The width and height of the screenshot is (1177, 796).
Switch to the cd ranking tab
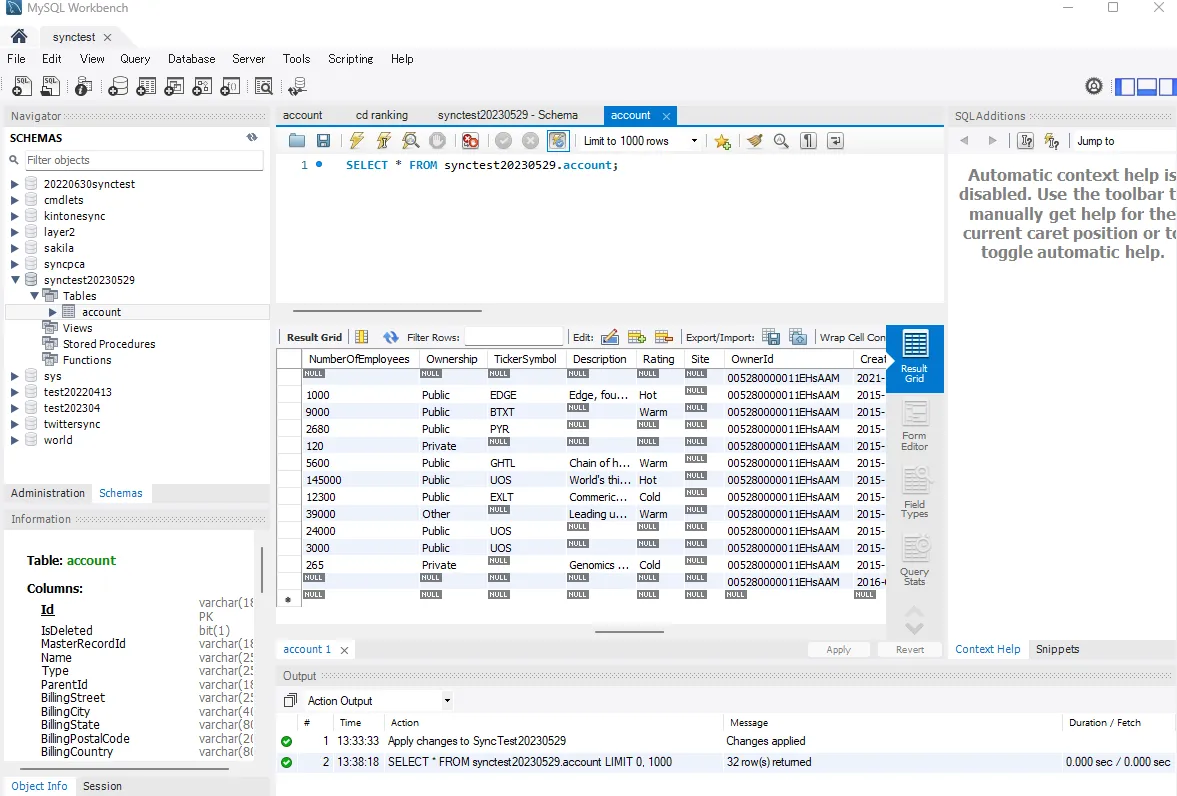[x=381, y=115]
